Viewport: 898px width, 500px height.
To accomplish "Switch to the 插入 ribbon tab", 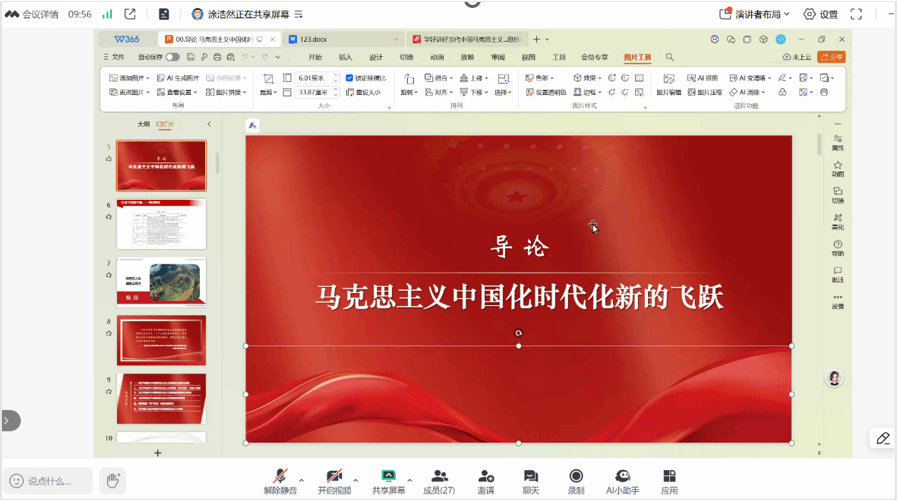I will tap(345, 57).
